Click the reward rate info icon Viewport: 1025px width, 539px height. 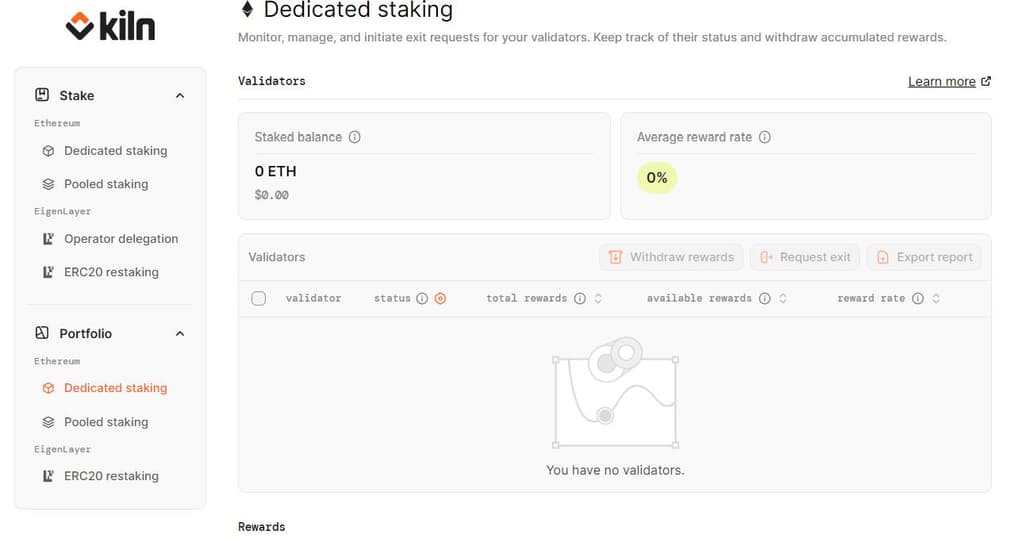pos(918,298)
